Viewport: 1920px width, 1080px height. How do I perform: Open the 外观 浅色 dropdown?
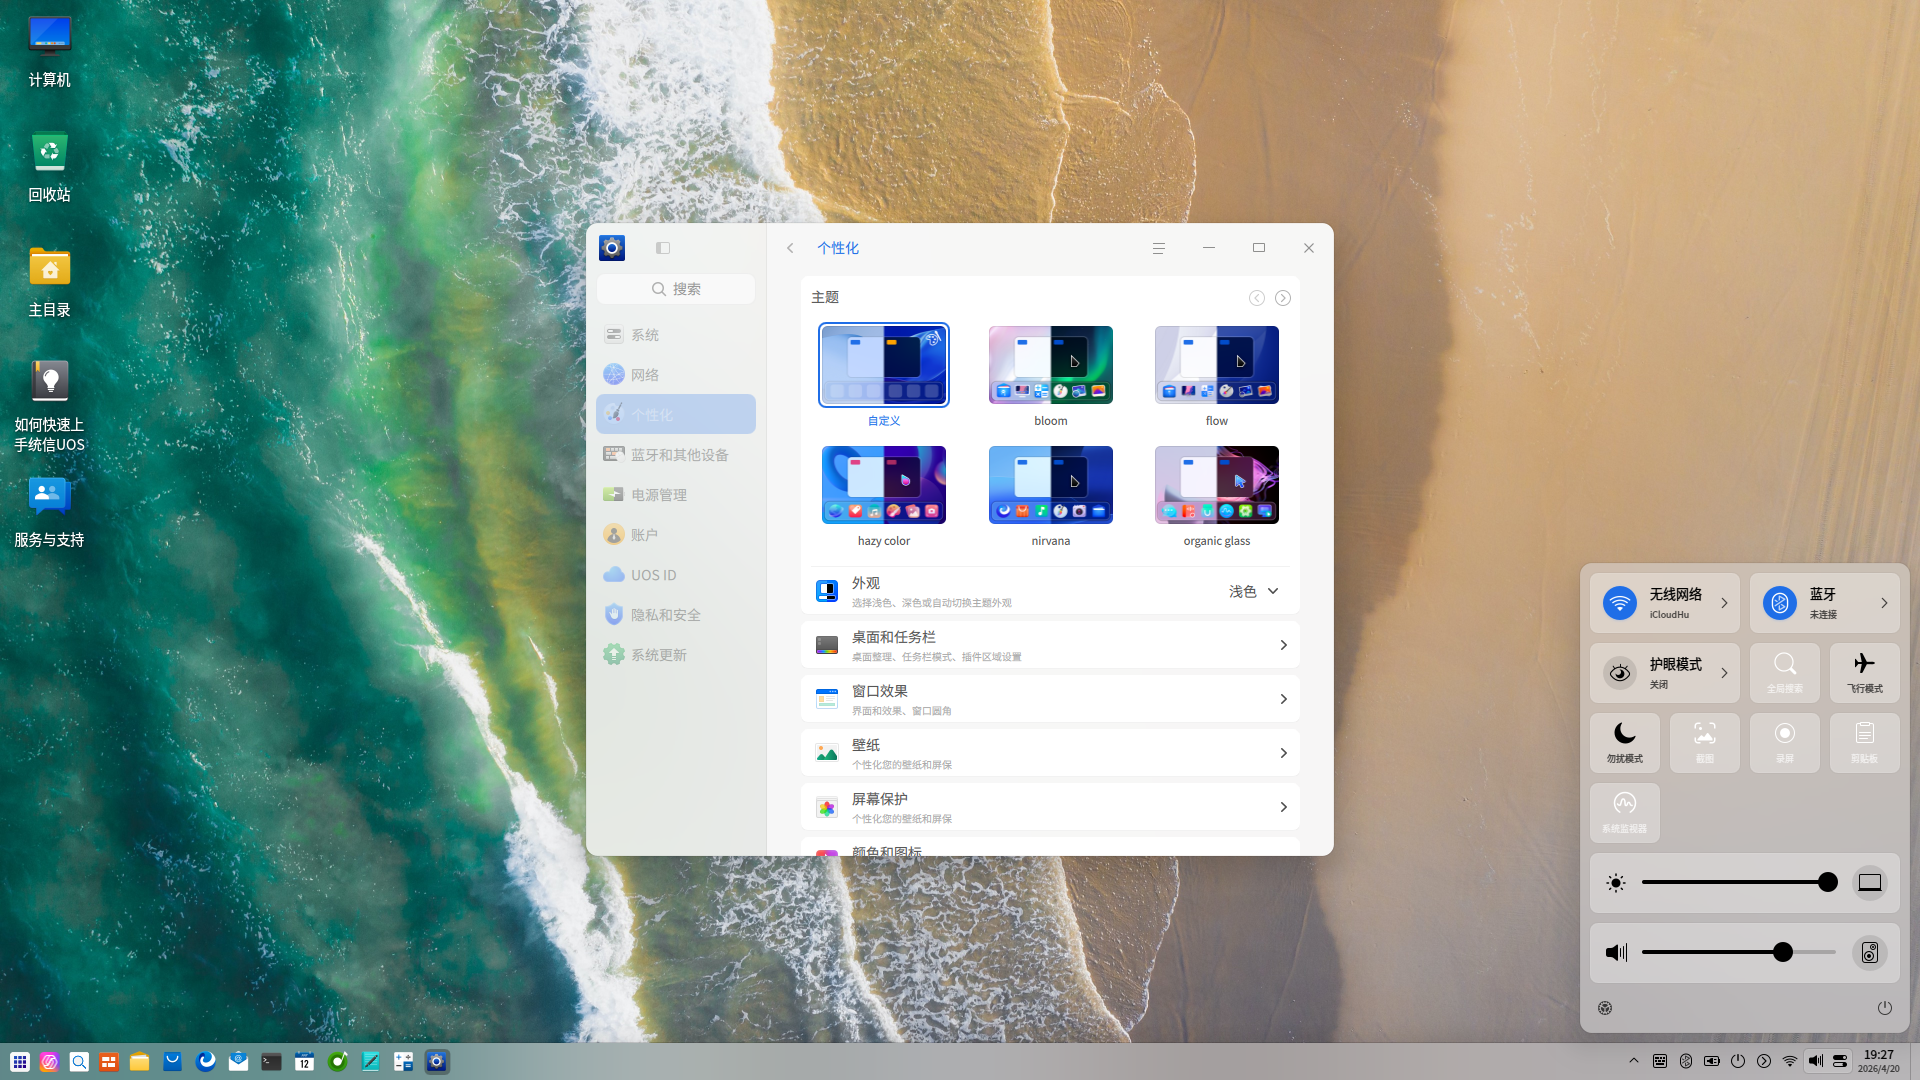(1254, 591)
